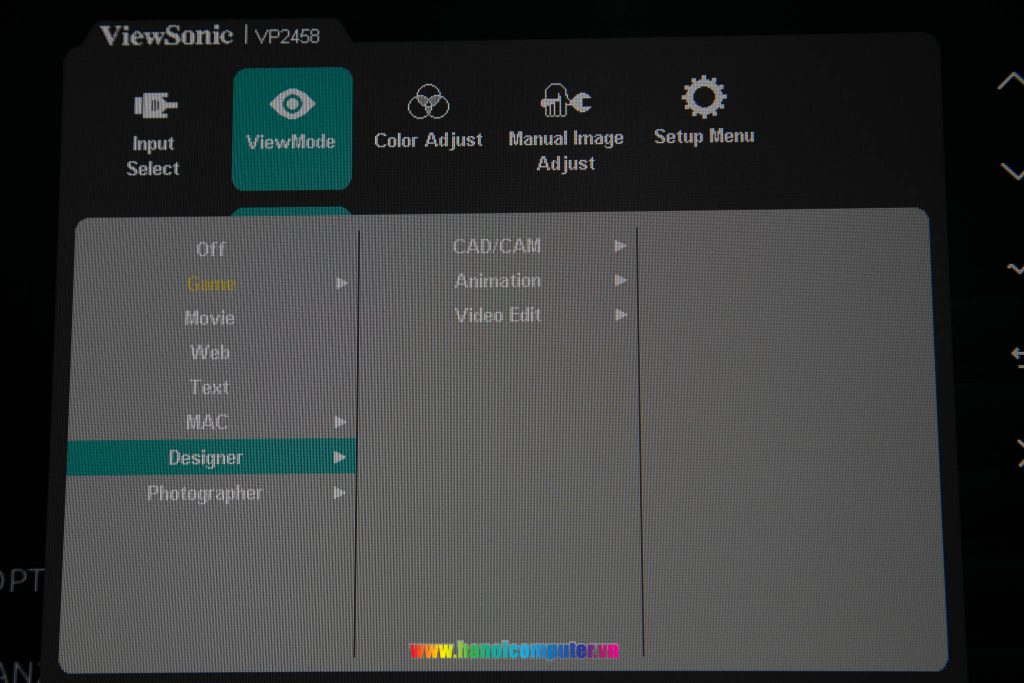This screenshot has height=683, width=1024.
Task: Click the down arrow key guide icon
Action: pos(1012,172)
